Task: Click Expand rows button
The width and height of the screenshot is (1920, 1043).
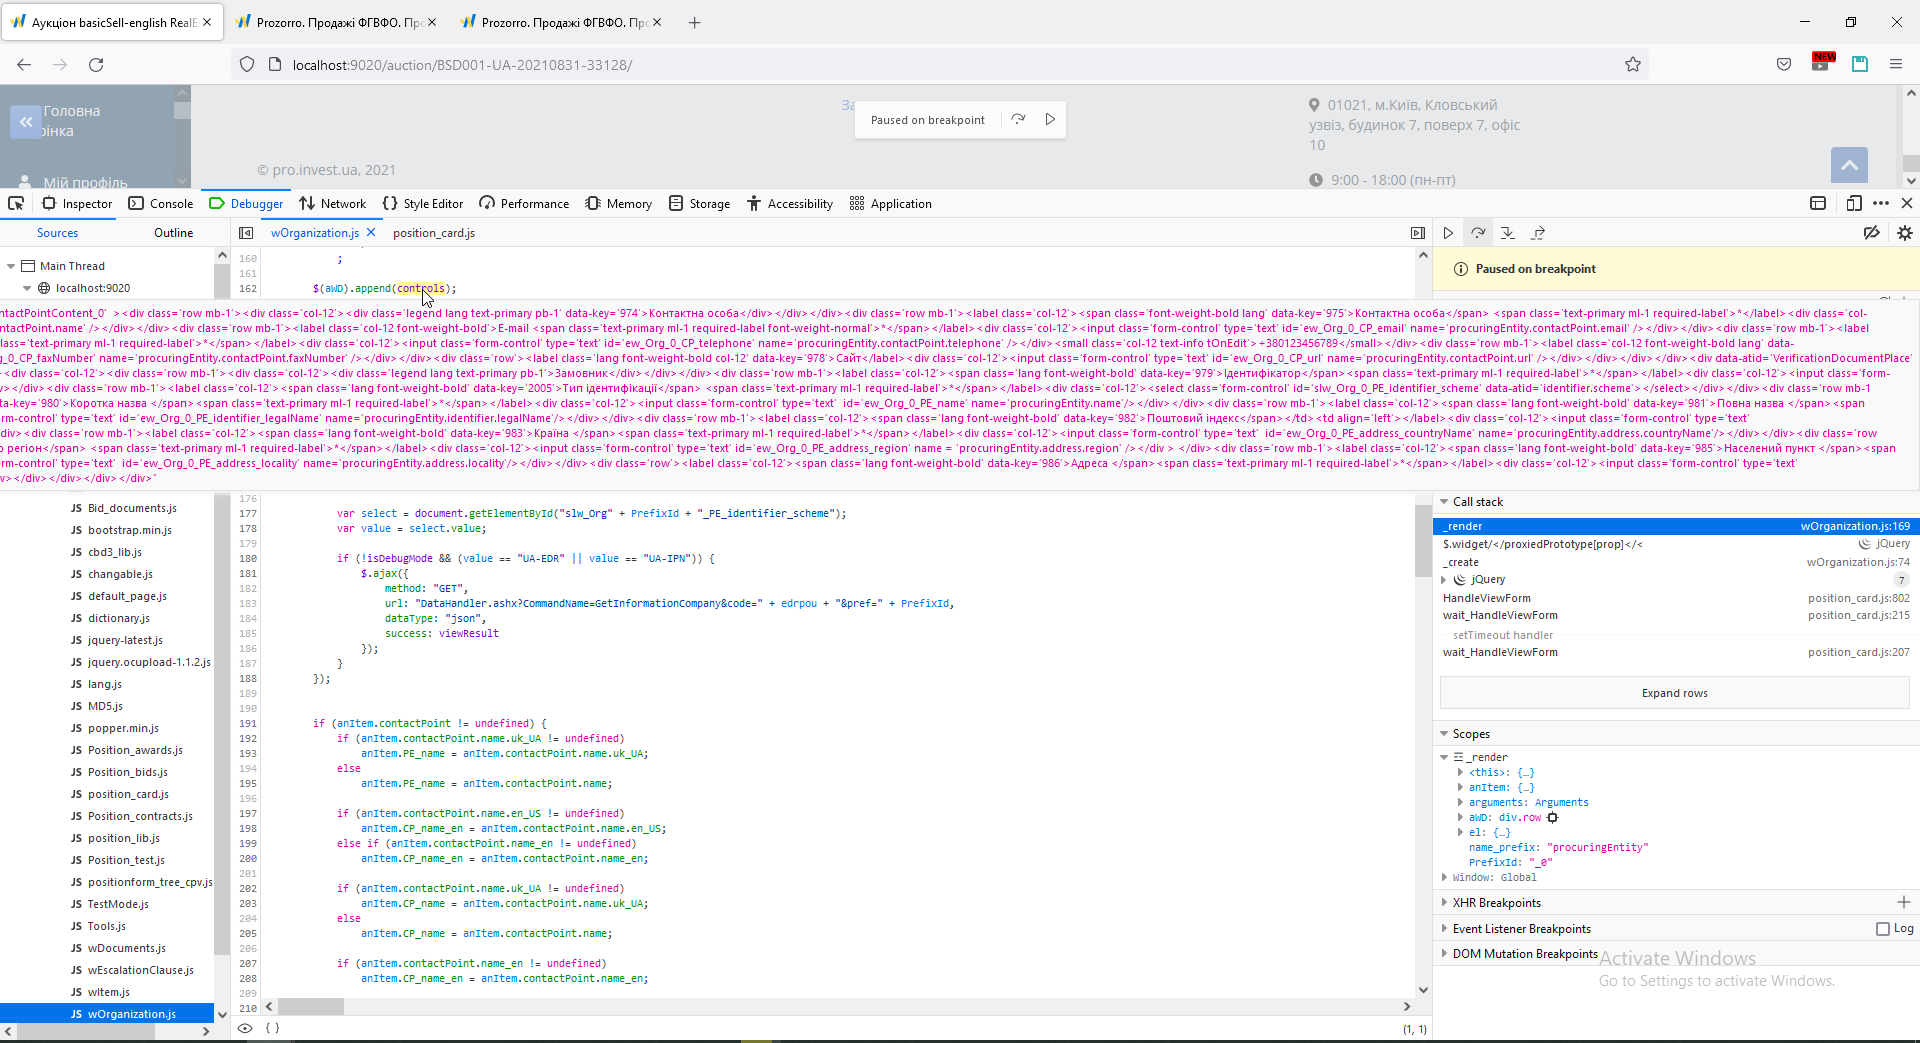Action: tap(1674, 693)
